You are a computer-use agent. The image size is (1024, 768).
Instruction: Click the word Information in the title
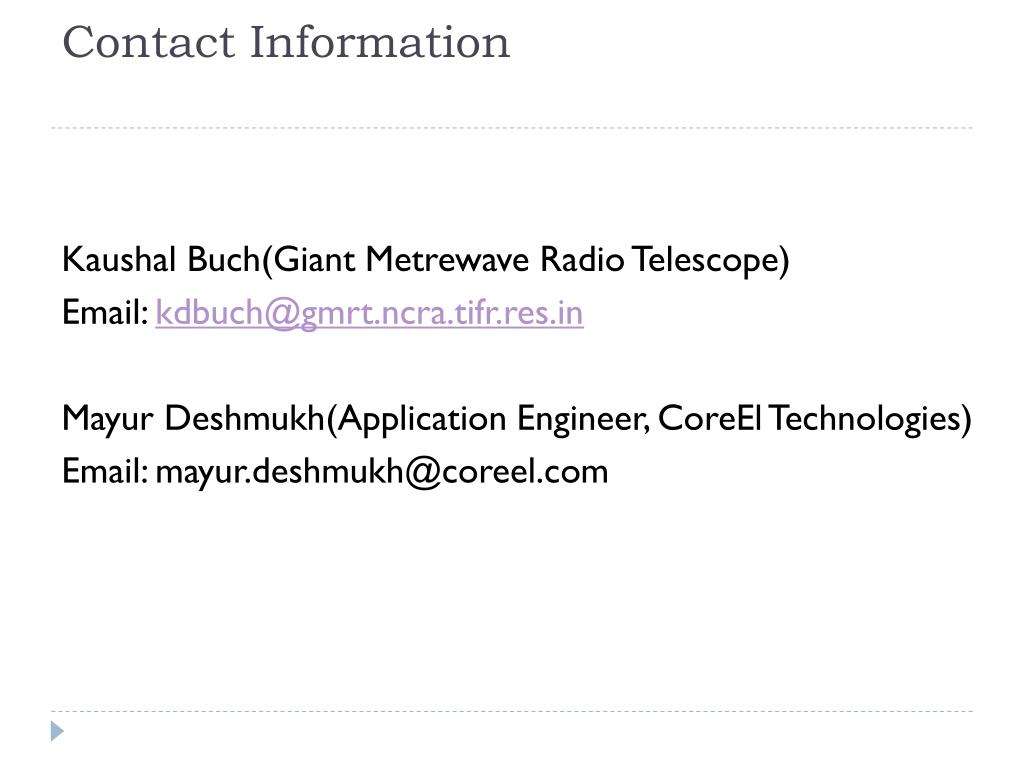tap(380, 42)
